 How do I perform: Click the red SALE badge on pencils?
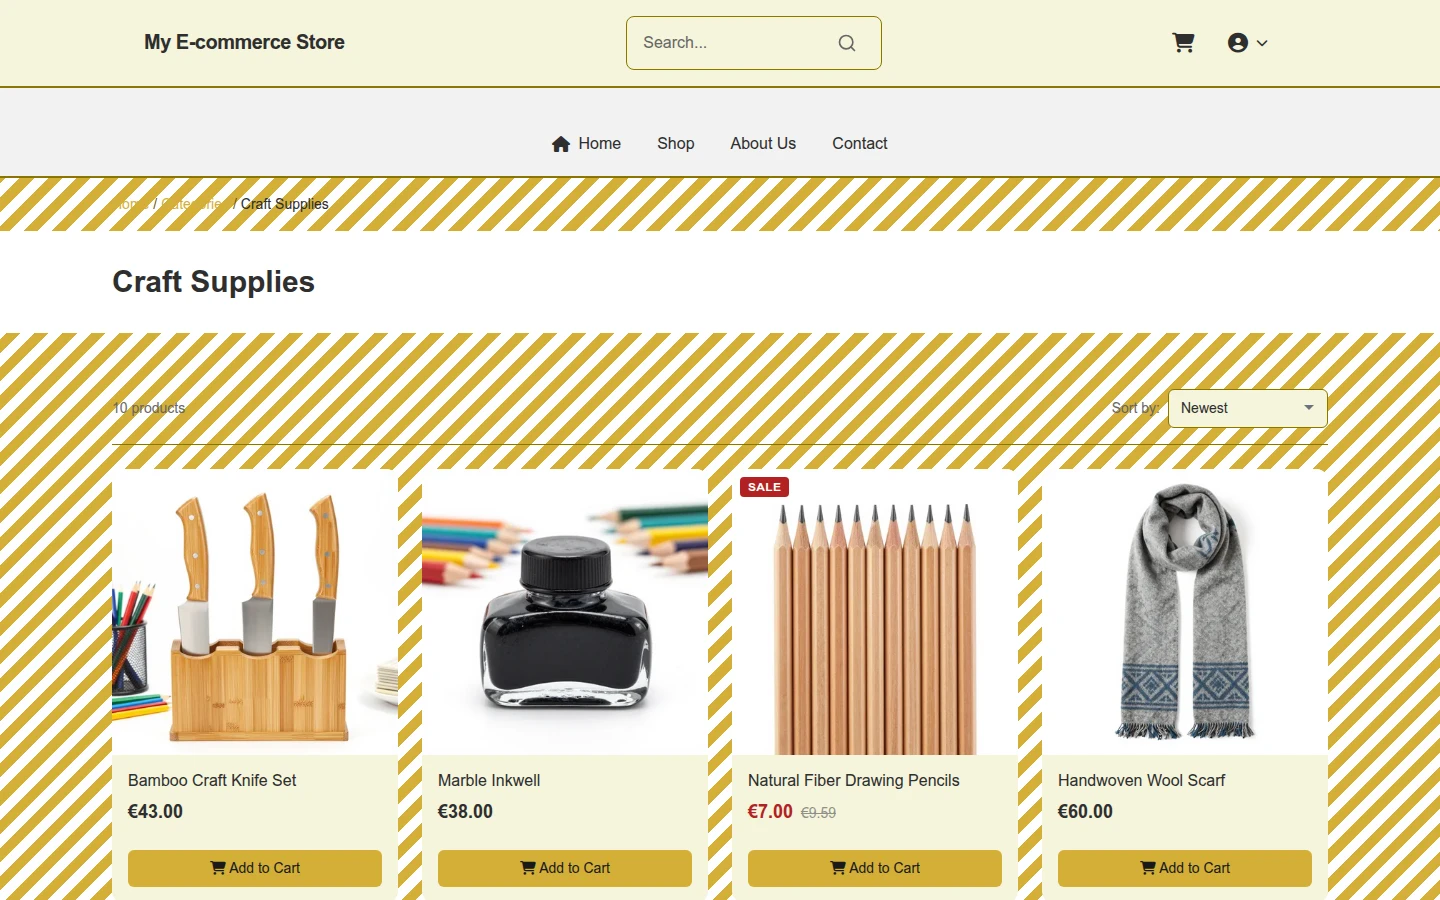(x=764, y=487)
